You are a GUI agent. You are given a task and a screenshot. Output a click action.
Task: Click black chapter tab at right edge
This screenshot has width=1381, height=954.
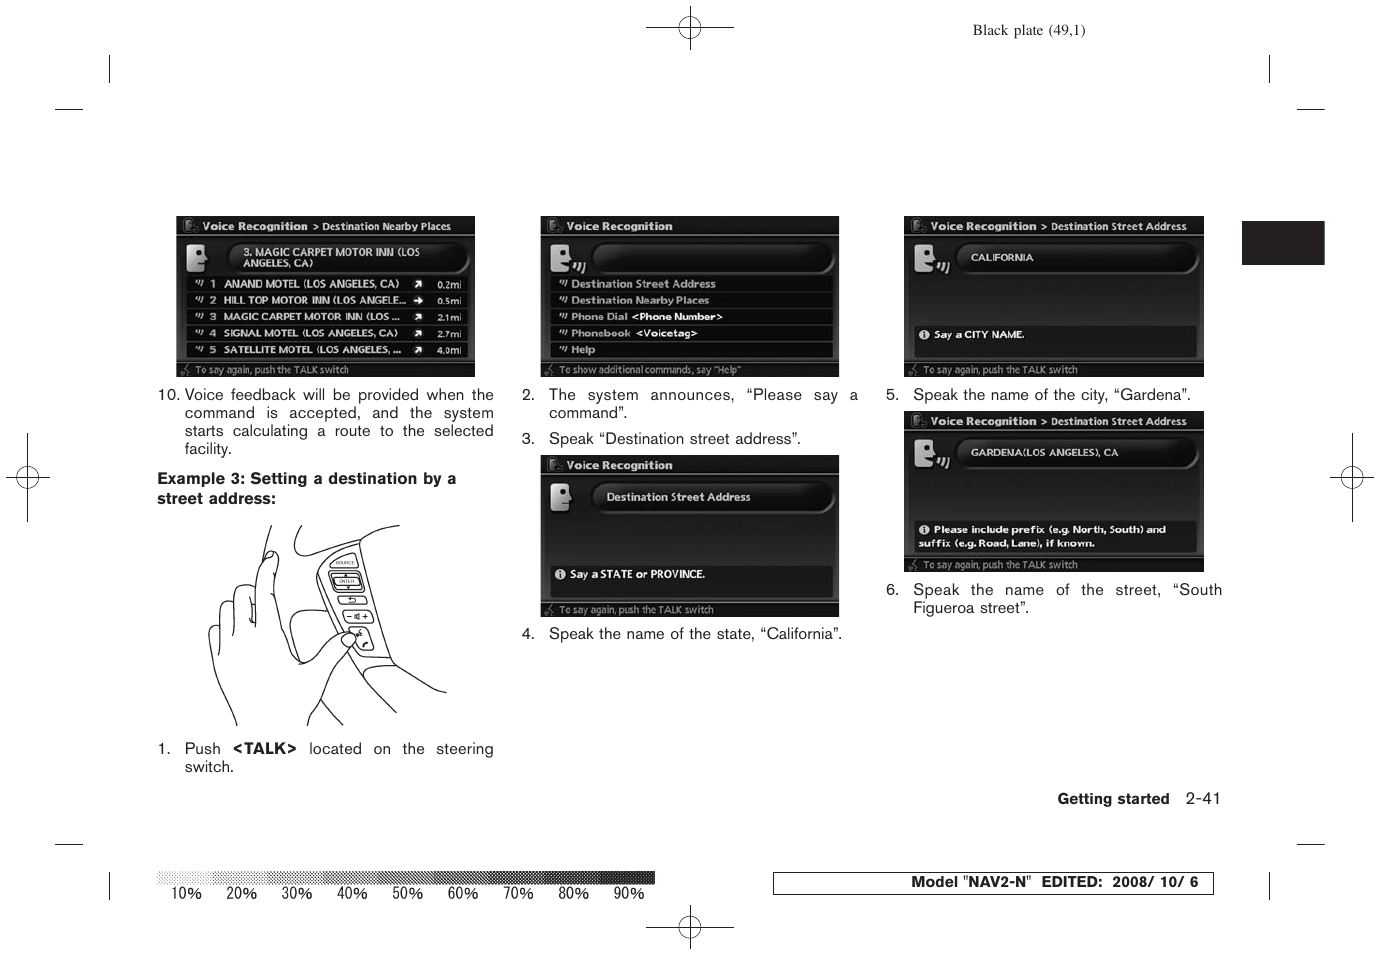pos(1283,243)
